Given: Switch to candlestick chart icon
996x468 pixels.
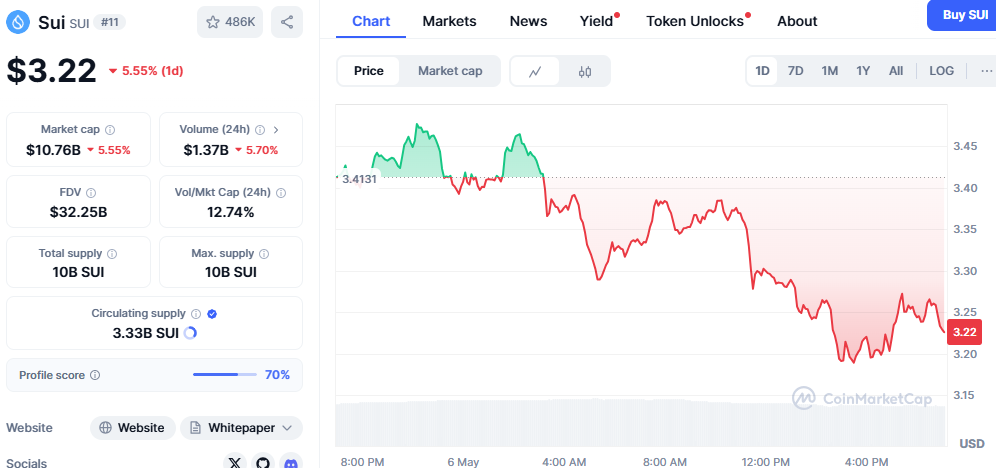Looking at the screenshot, I should 585,71.
